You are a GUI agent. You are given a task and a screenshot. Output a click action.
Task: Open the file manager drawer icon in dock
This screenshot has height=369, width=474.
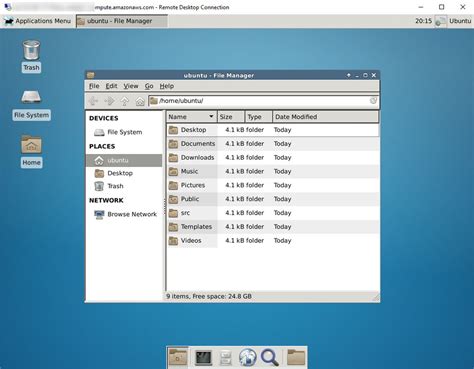coord(226,358)
